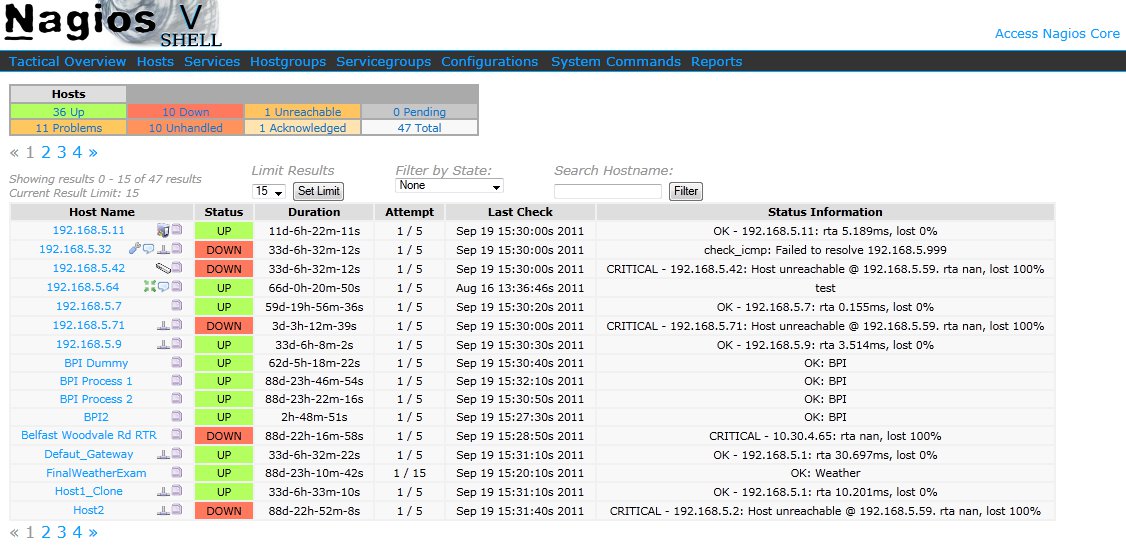This screenshot has width=1126, height=548.
Task: Open the services page icon for host 192.168.5.64
Action: point(177,287)
